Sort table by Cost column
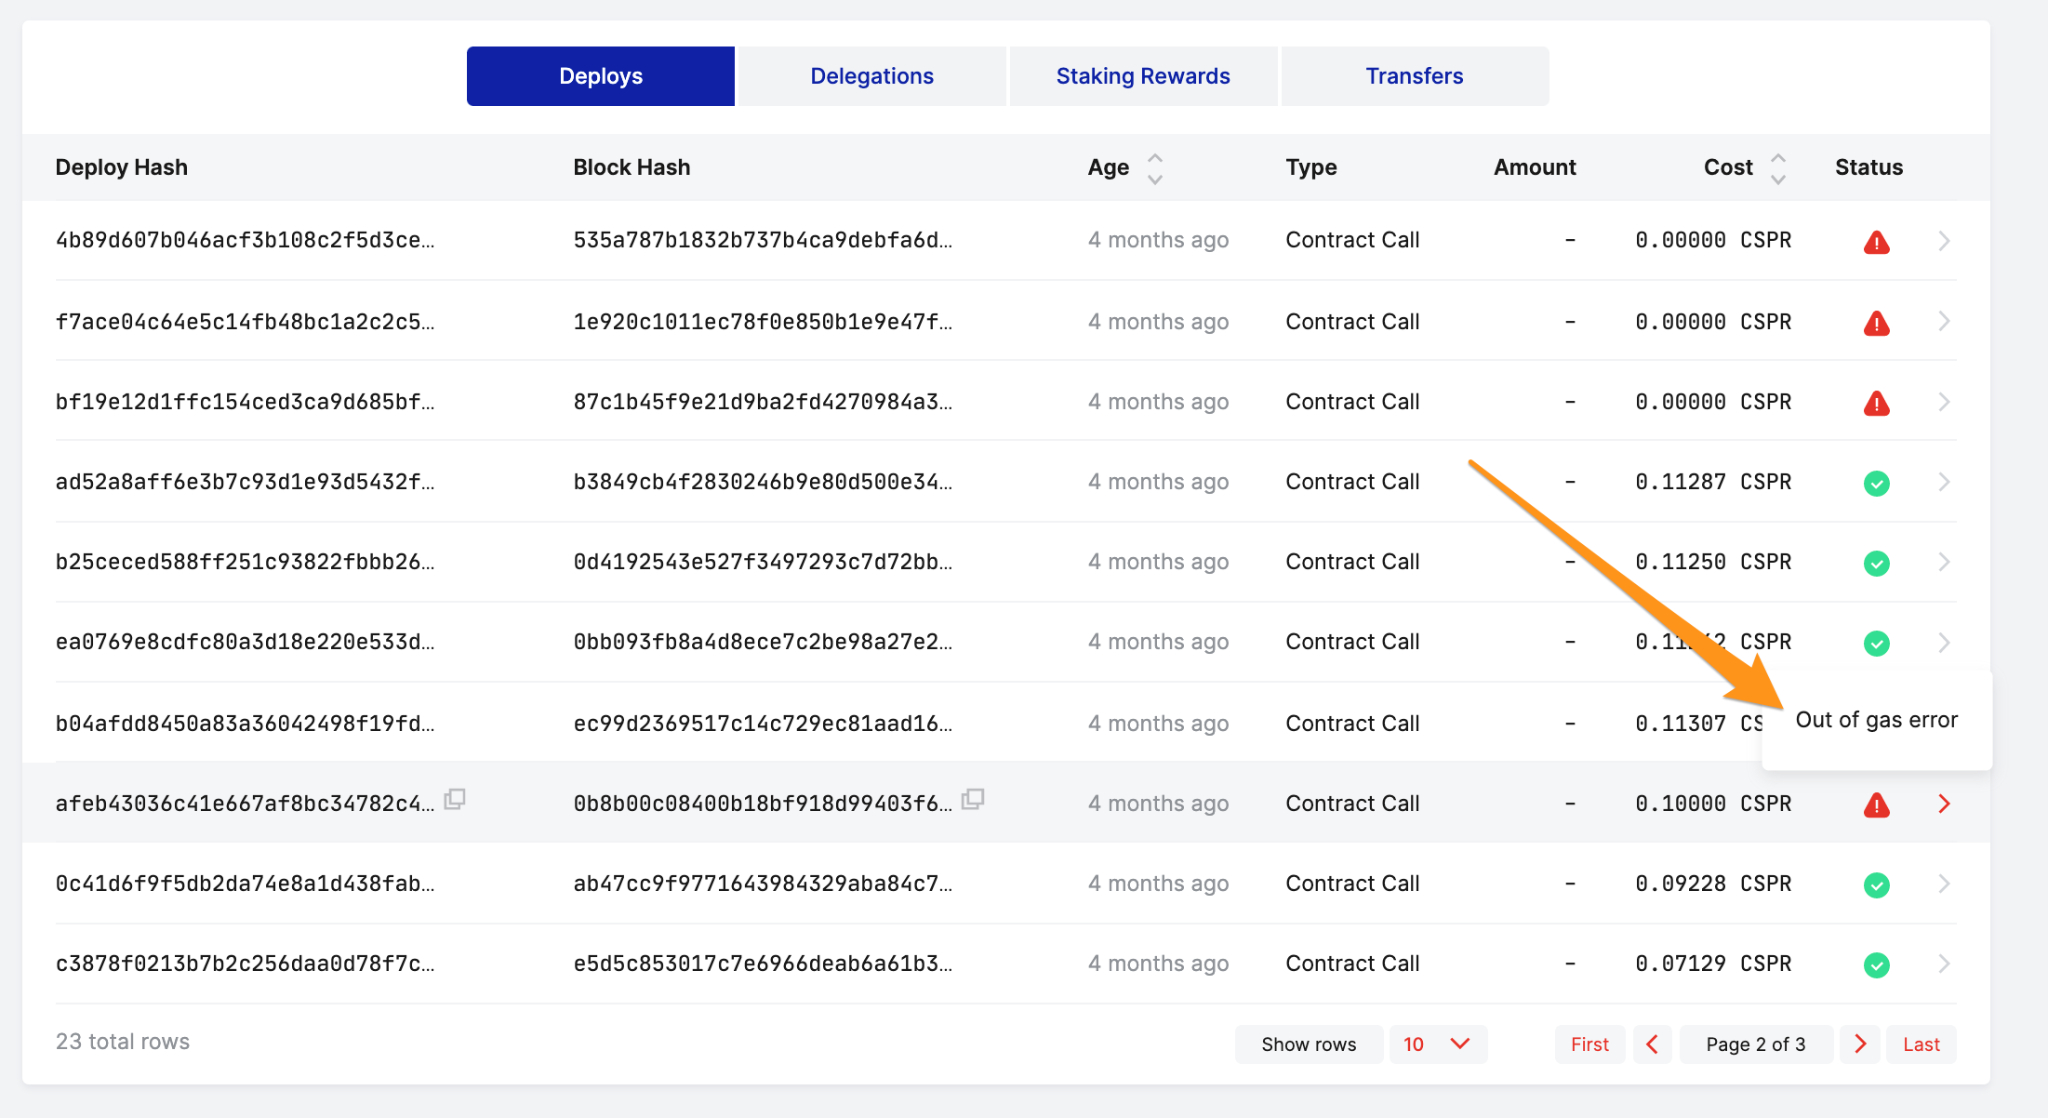 (x=1778, y=168)
